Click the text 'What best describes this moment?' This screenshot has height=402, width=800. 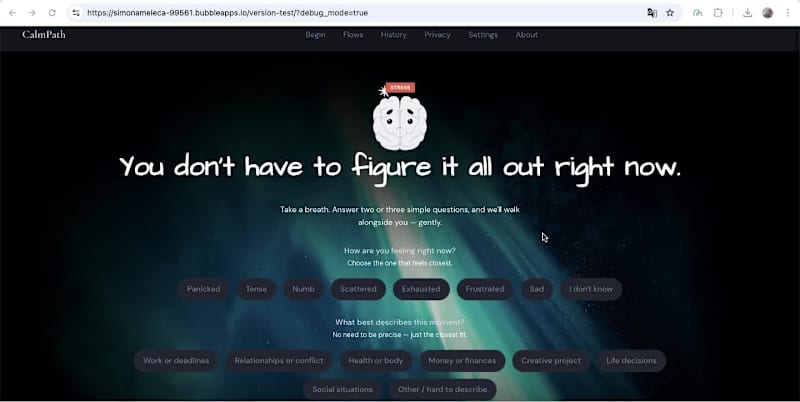(x=400, y=322)
